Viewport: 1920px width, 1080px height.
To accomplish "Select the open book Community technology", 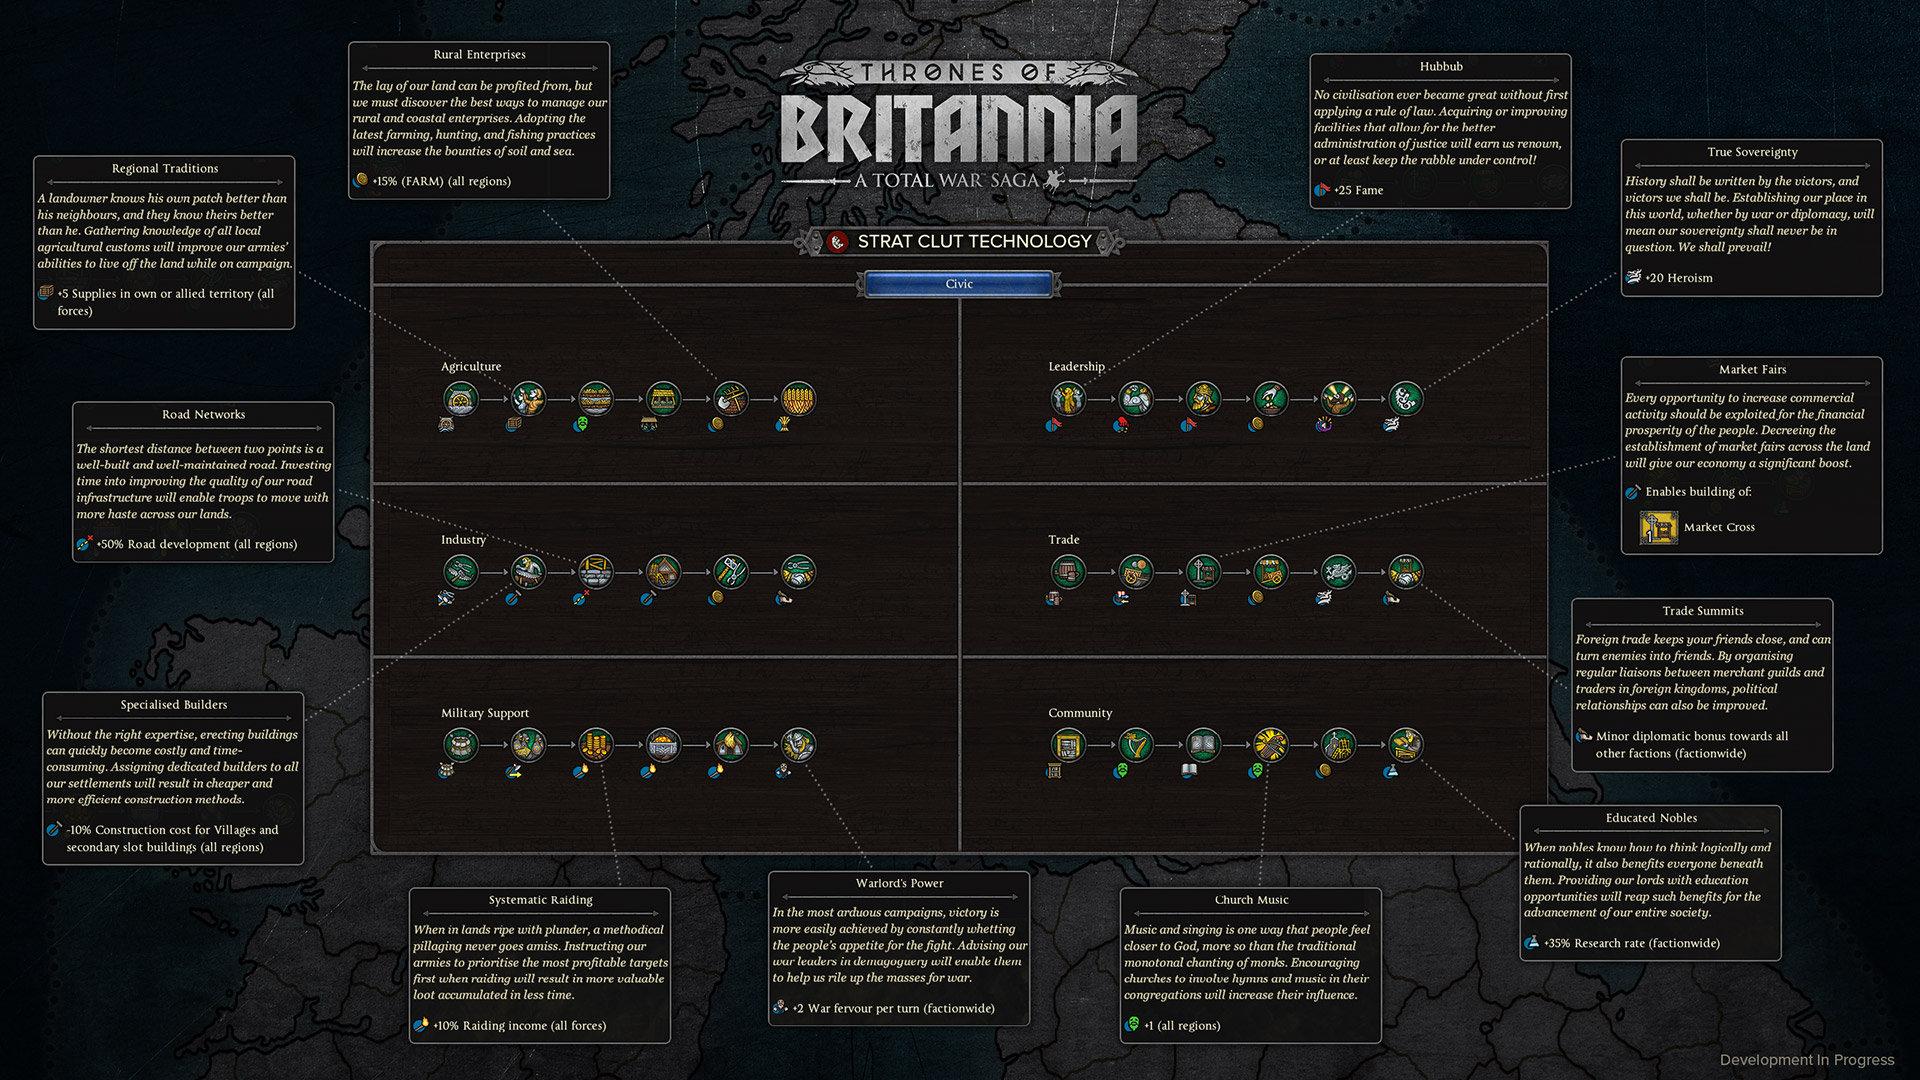I will click(1203, 745).
